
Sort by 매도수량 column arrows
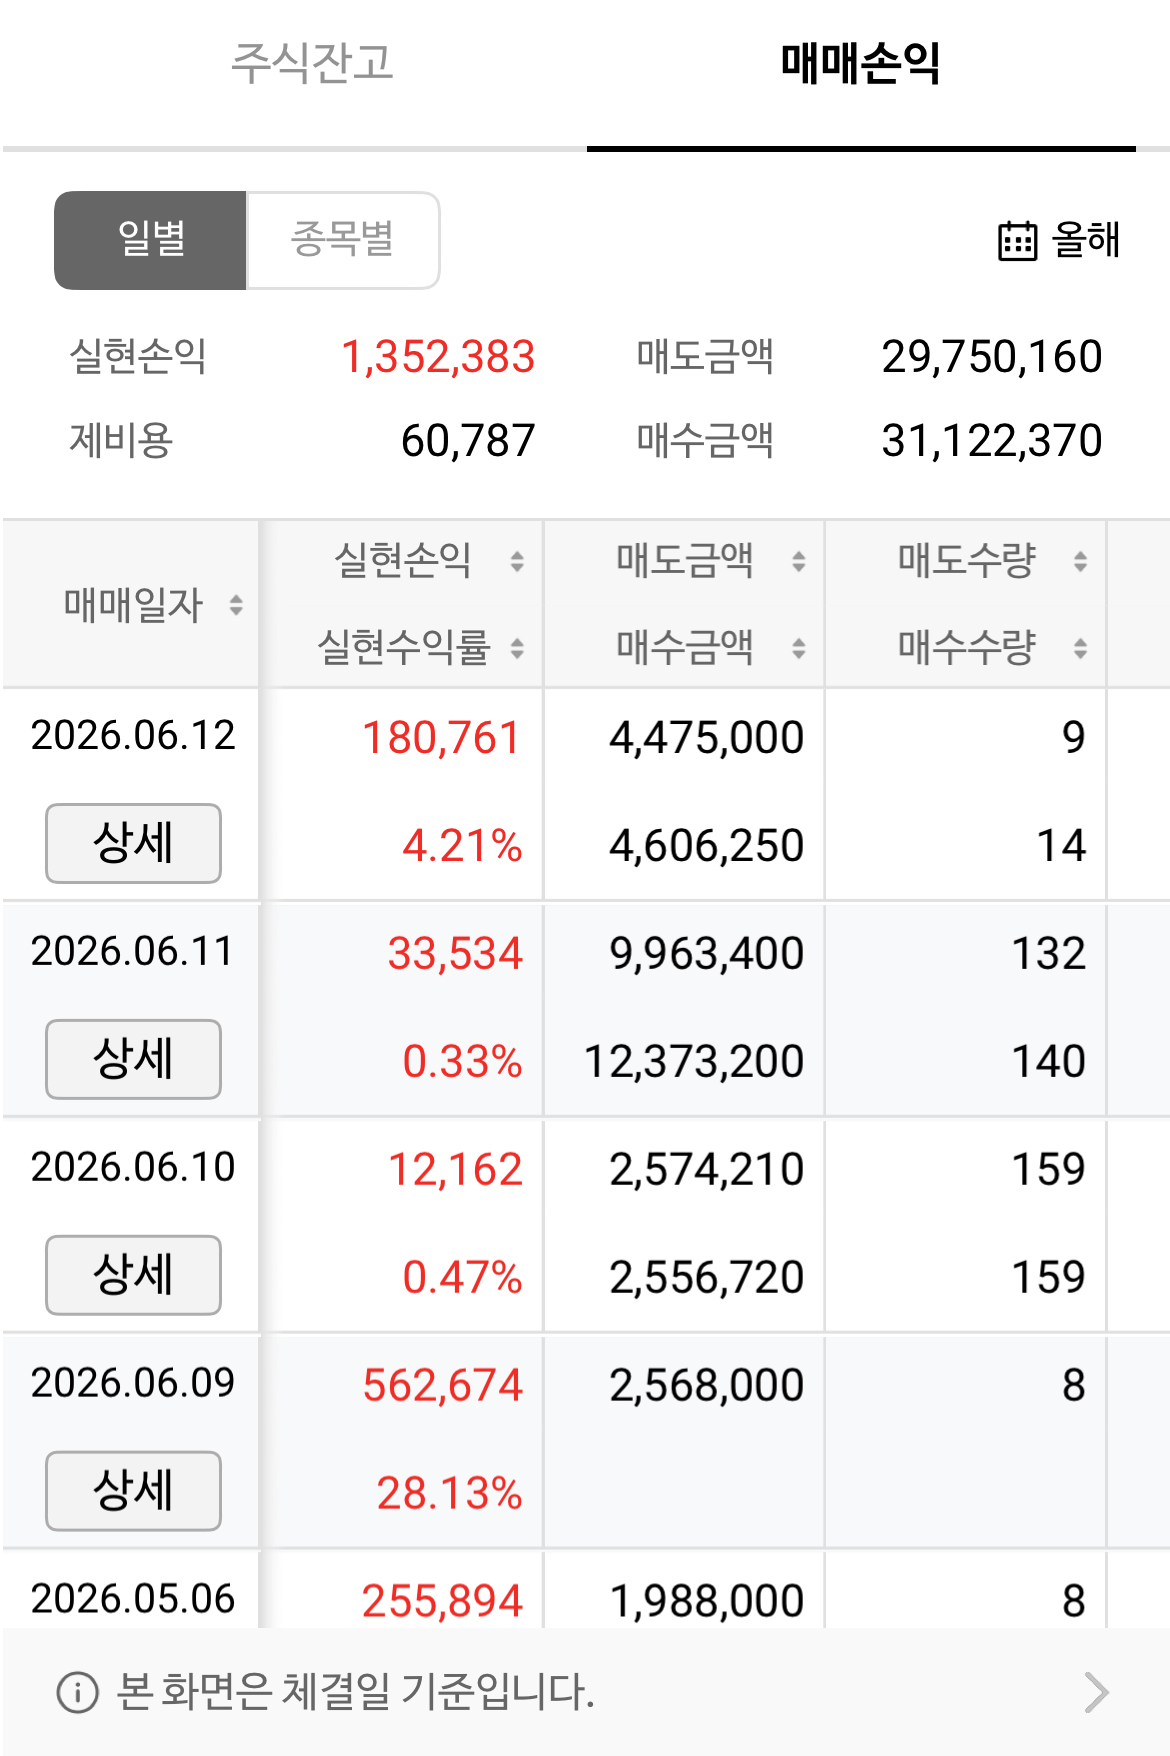tap(1081, 561)
